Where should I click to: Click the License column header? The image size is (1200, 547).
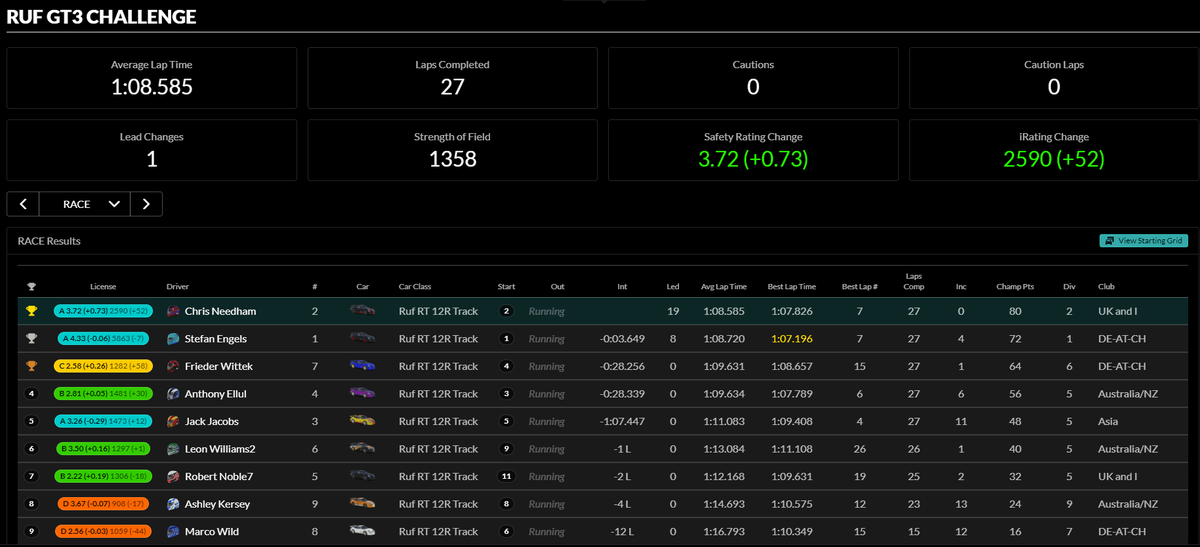(103, 286)
